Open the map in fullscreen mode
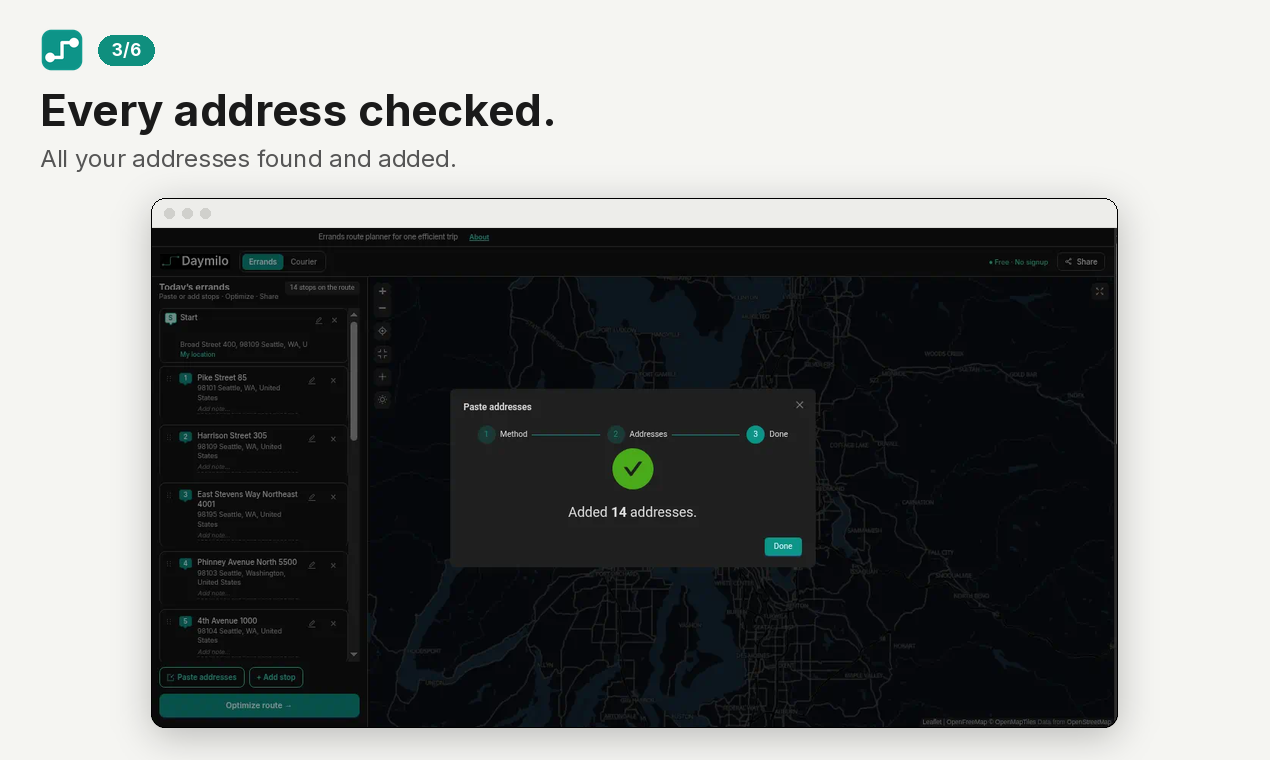This screenshot has width=1270, height=760. [x=1100, y=291]
